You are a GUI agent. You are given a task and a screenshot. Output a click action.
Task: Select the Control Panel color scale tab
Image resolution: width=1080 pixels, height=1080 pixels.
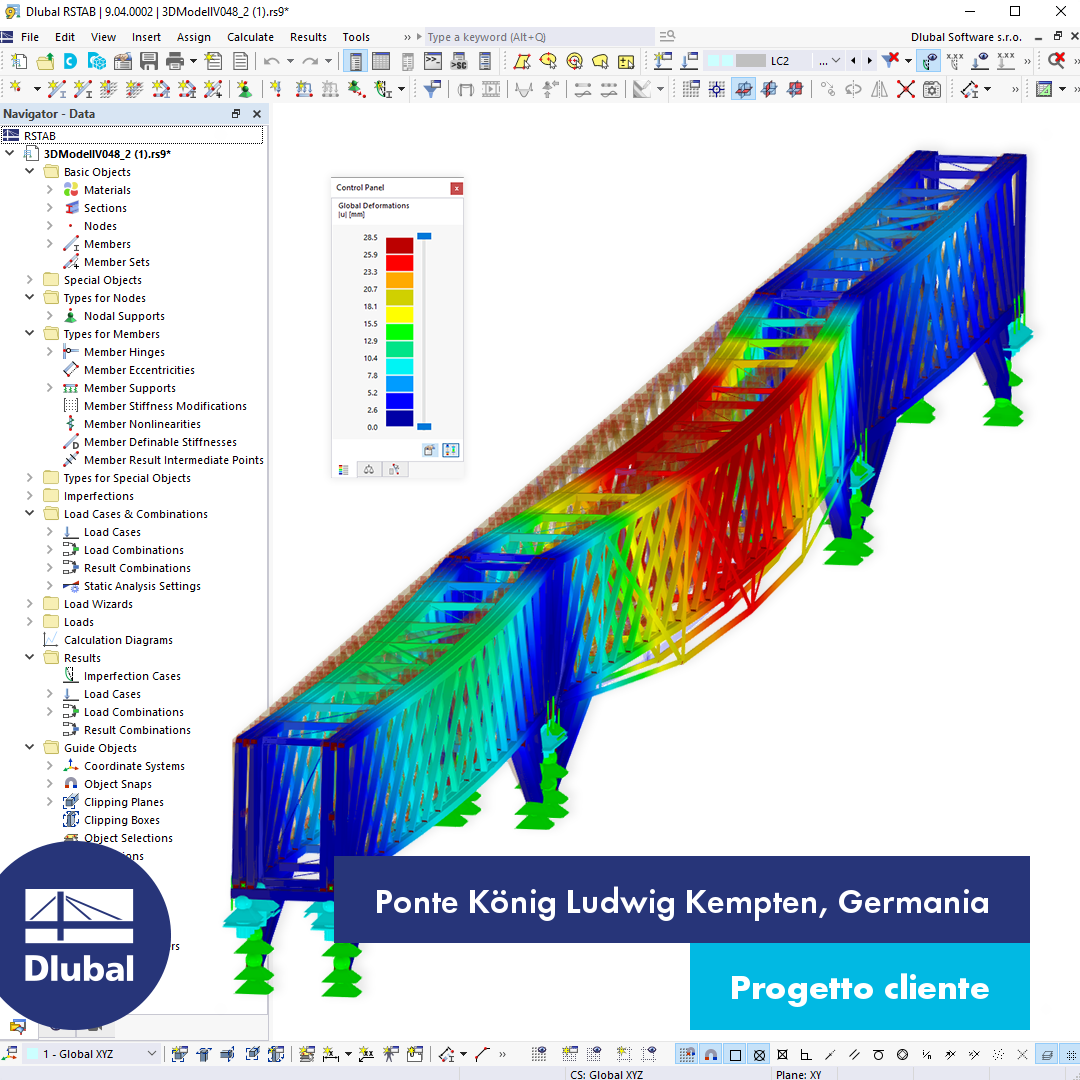(344, 470)
